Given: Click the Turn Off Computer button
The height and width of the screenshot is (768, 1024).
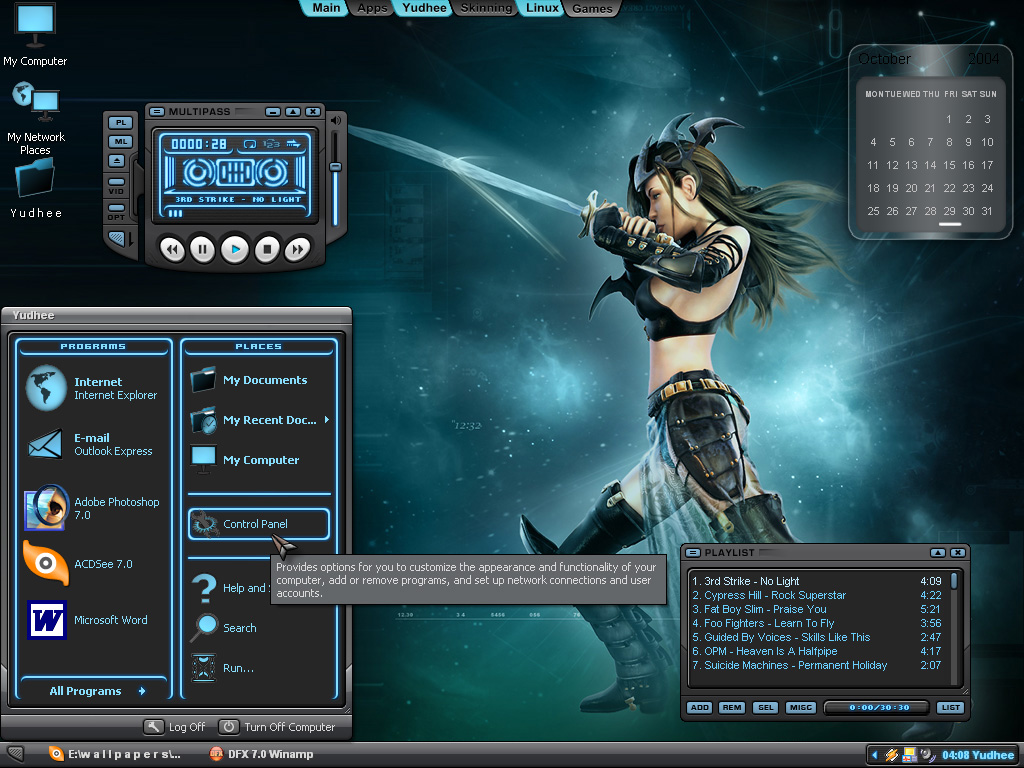Looking at the screenshot, I should pyautogui.click(x=278, y=727).
